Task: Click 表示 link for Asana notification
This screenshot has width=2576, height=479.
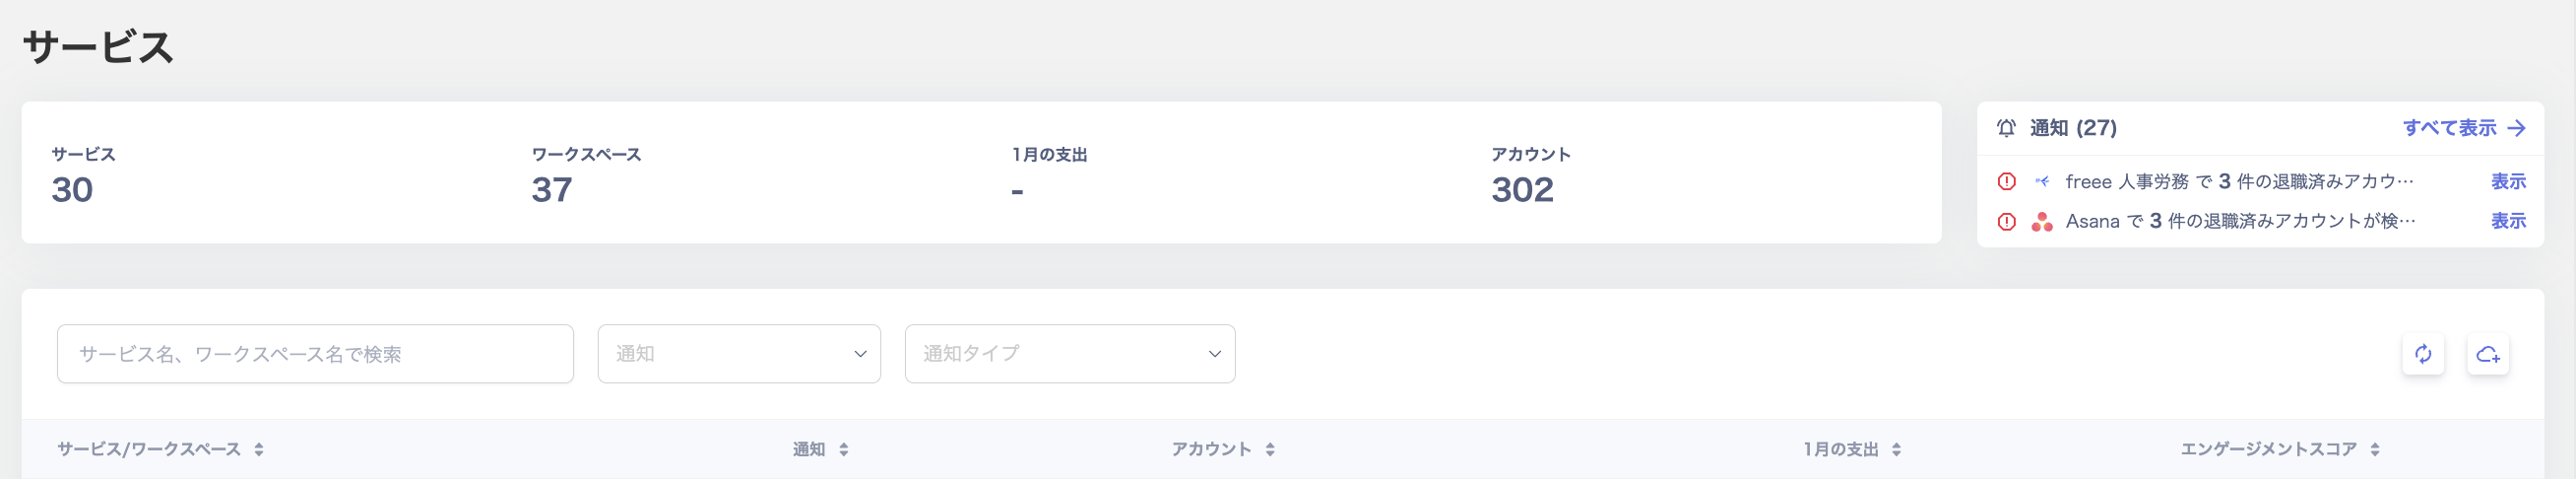Action: point(2508,222)
